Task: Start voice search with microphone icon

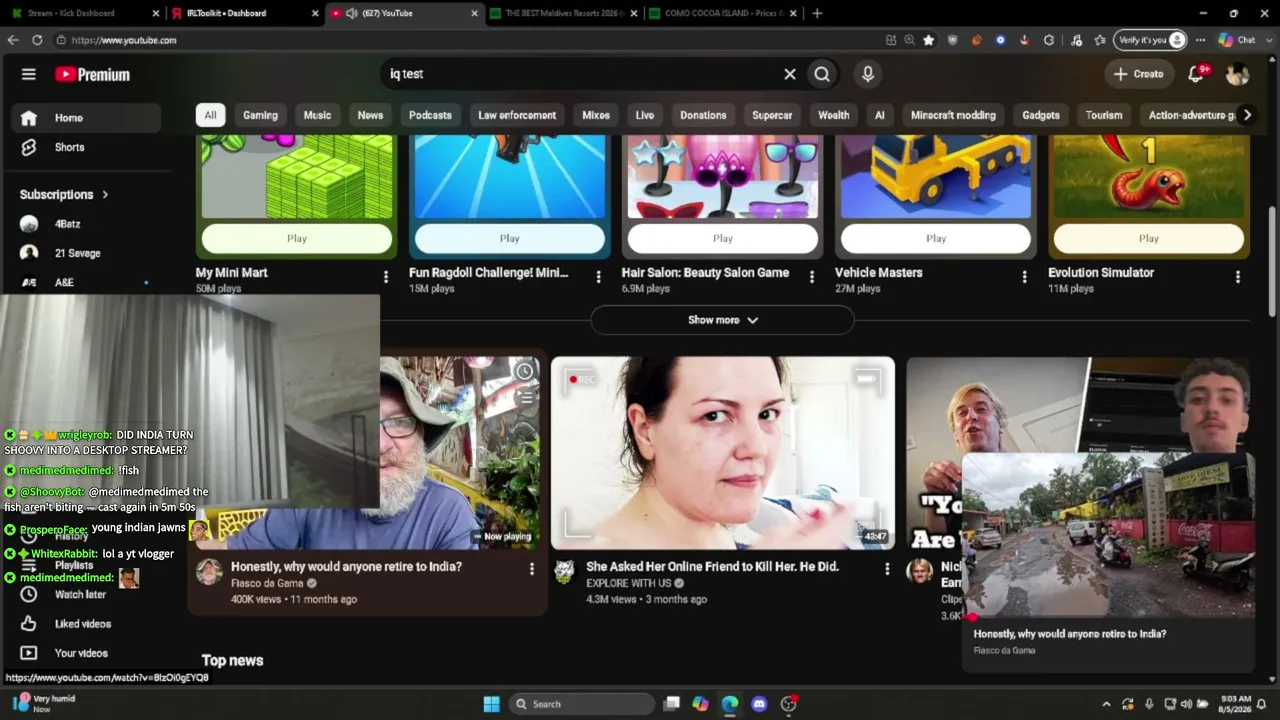Action: [x=868, y=74]
